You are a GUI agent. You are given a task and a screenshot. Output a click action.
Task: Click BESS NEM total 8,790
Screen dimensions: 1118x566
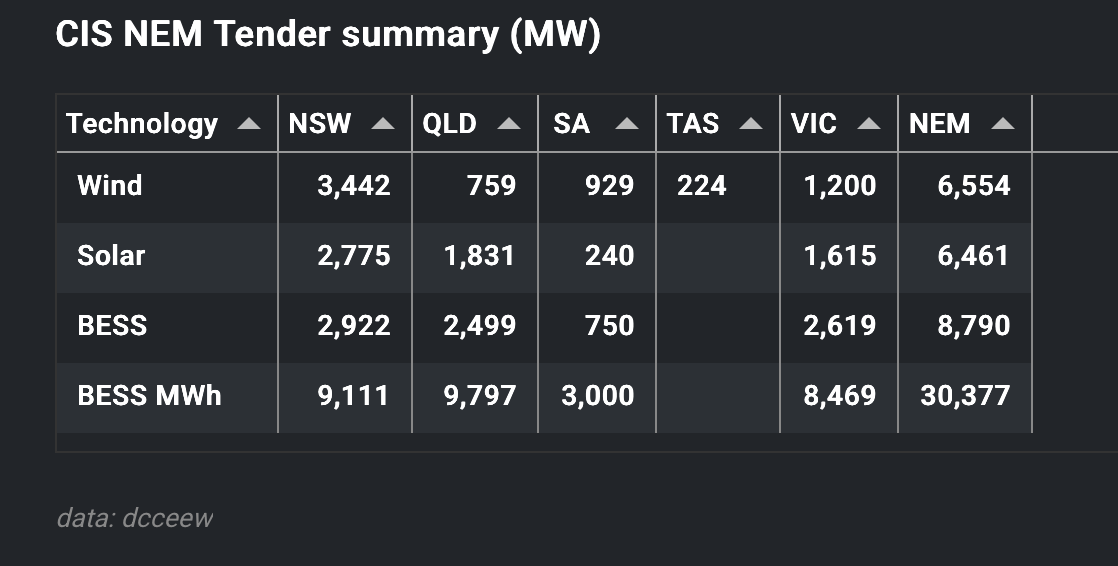(973, 326)
